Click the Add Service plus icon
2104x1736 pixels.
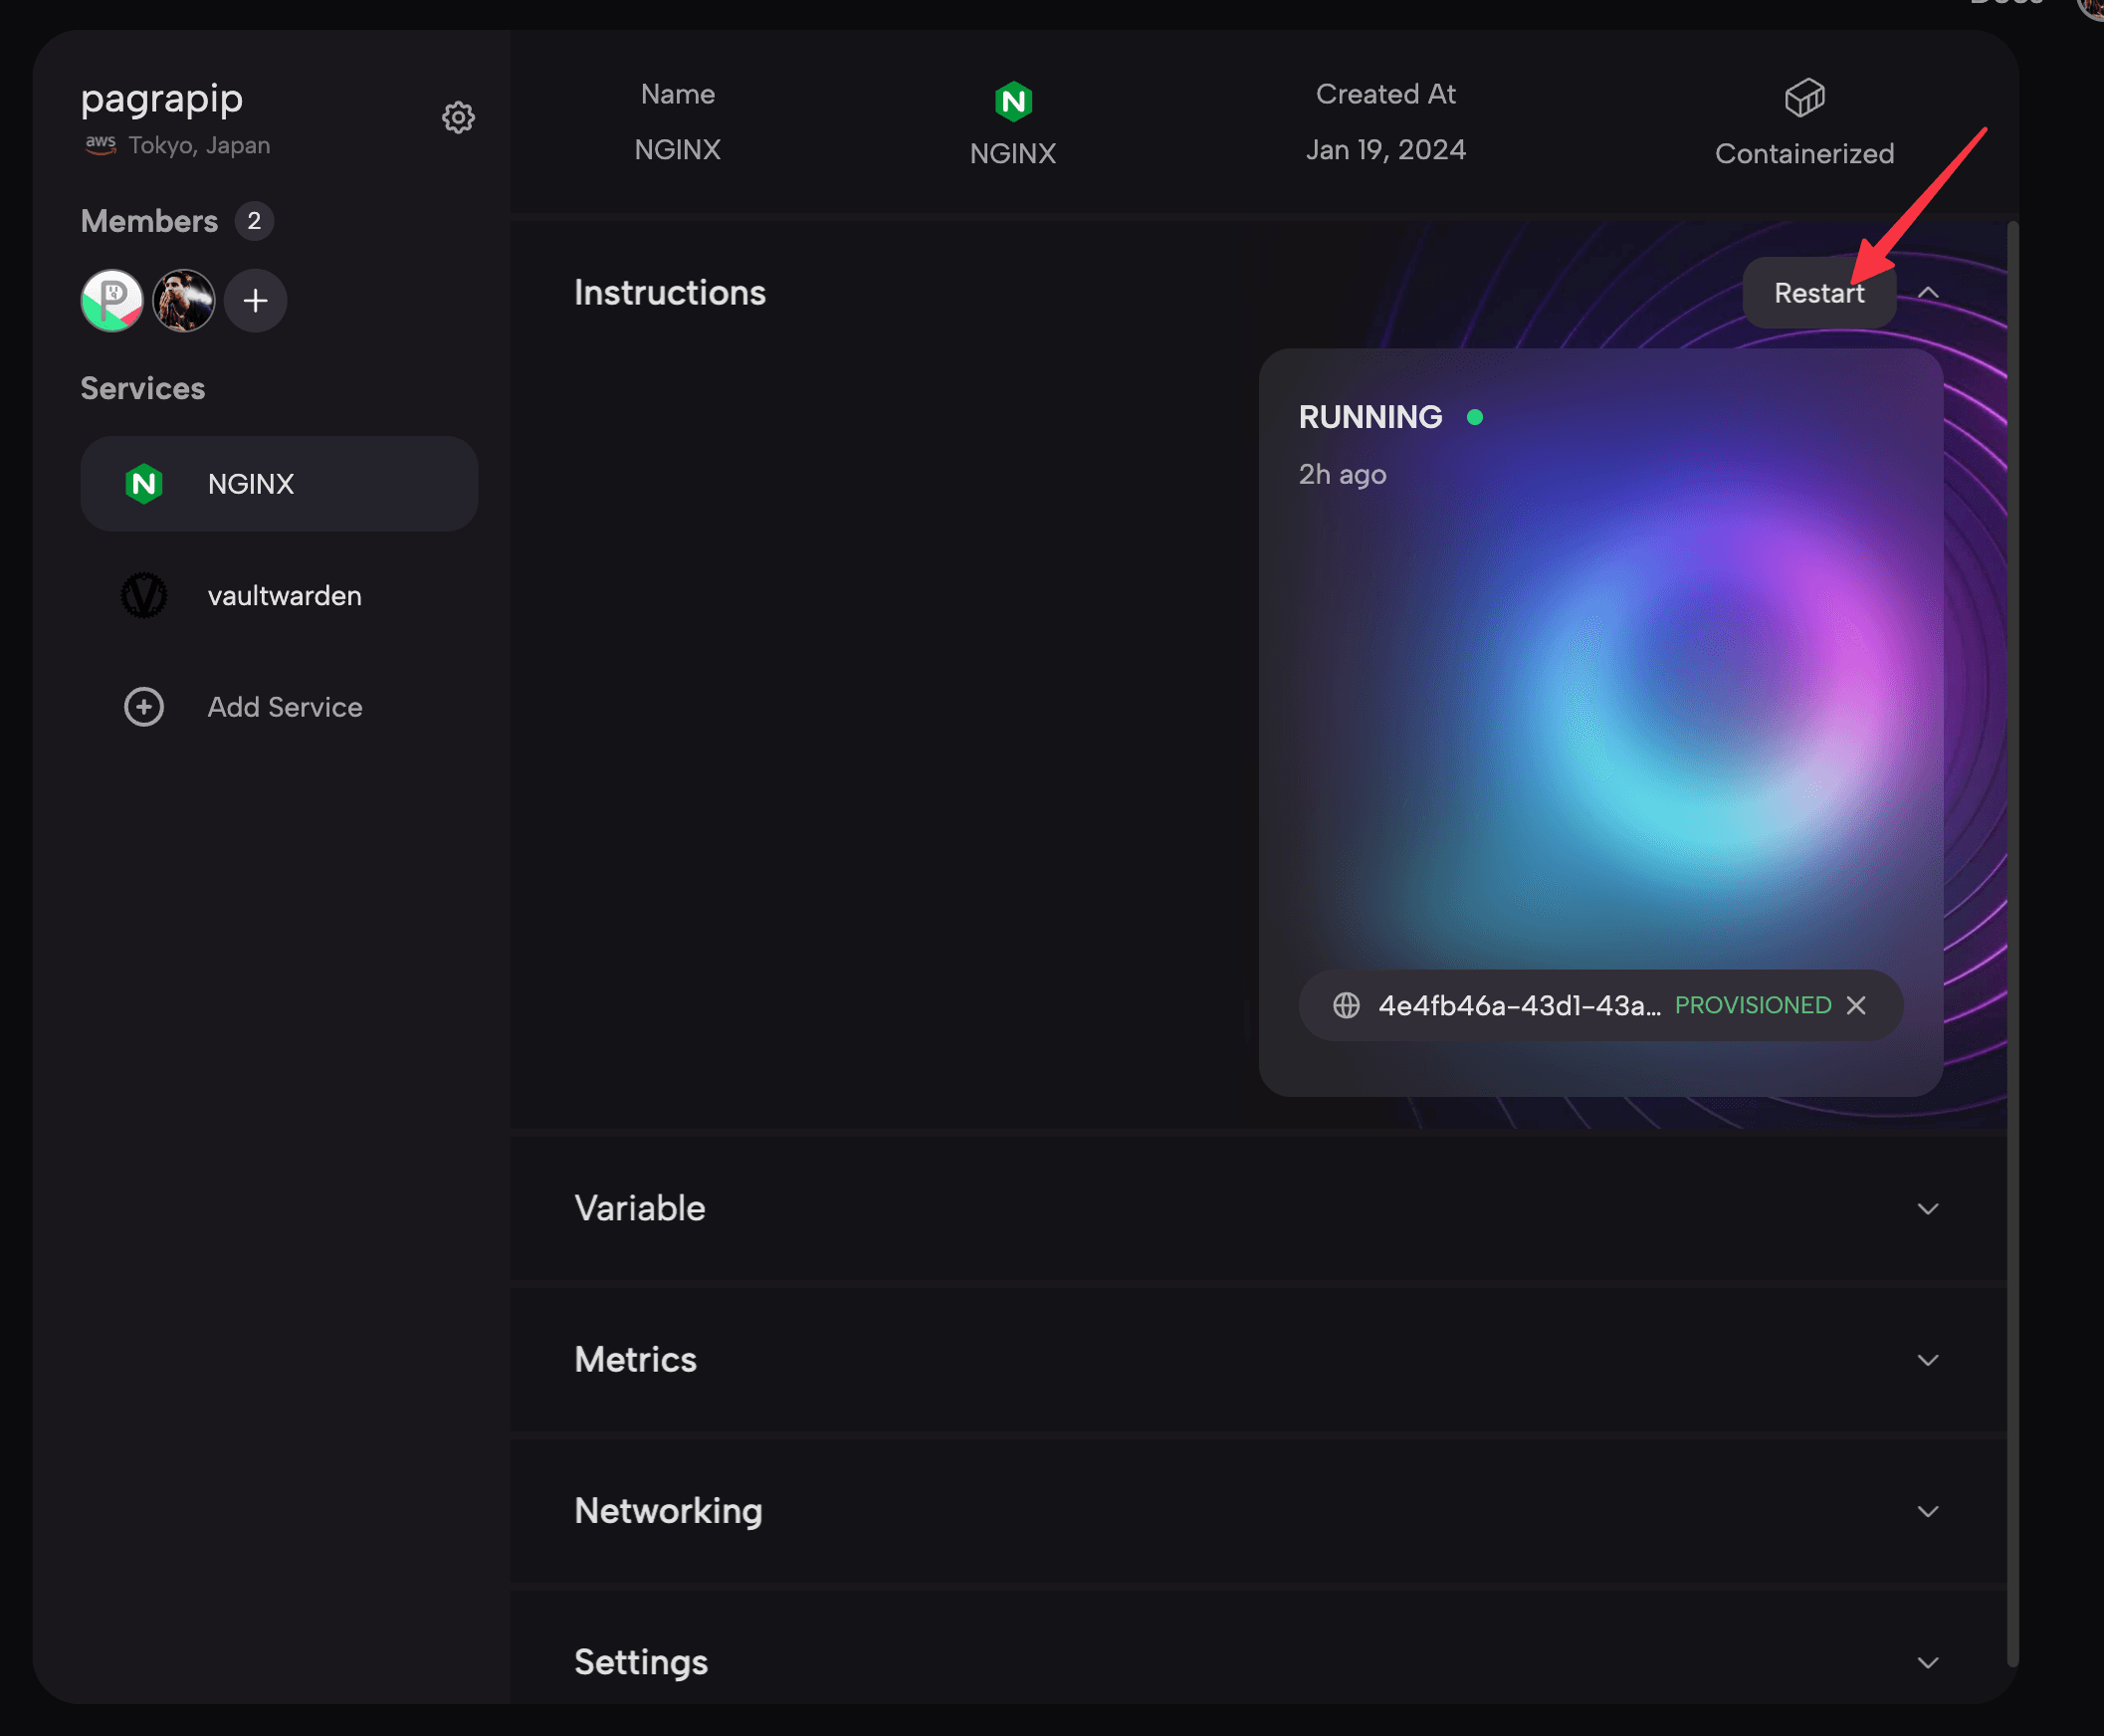click(x=141, y=708)
